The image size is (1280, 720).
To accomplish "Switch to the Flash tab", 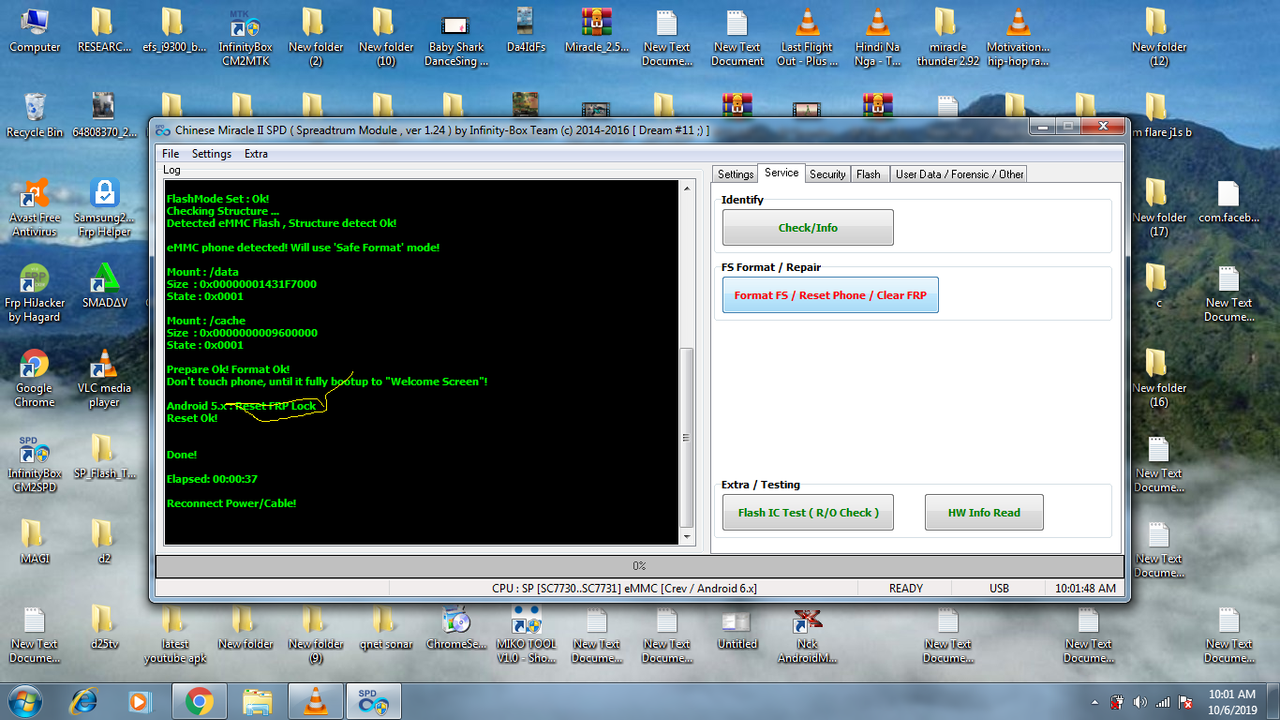I will tap(869, 174).
